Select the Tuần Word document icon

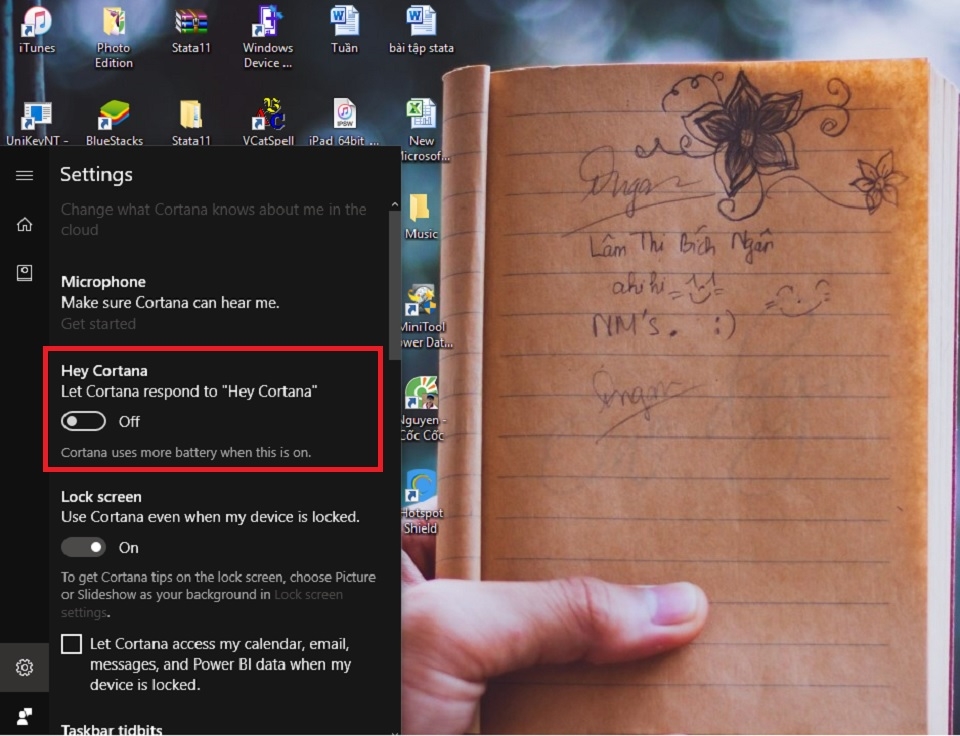[345, 22]
